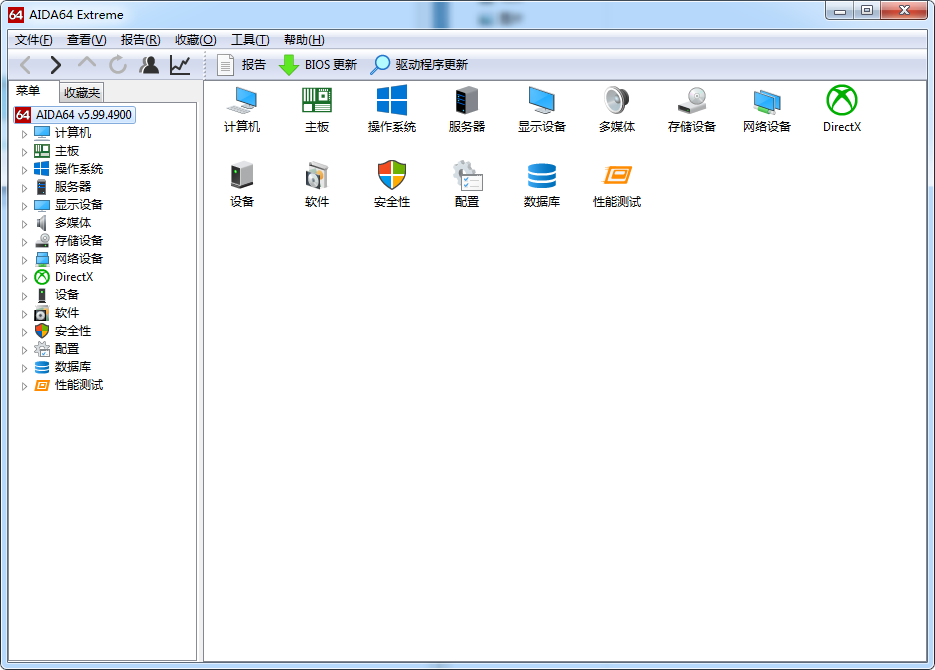Image resolution: width=935 pixels, height=670 pixels.
Task: Expand the 安全性 tree node arrow
Action: tap(24, 332)
